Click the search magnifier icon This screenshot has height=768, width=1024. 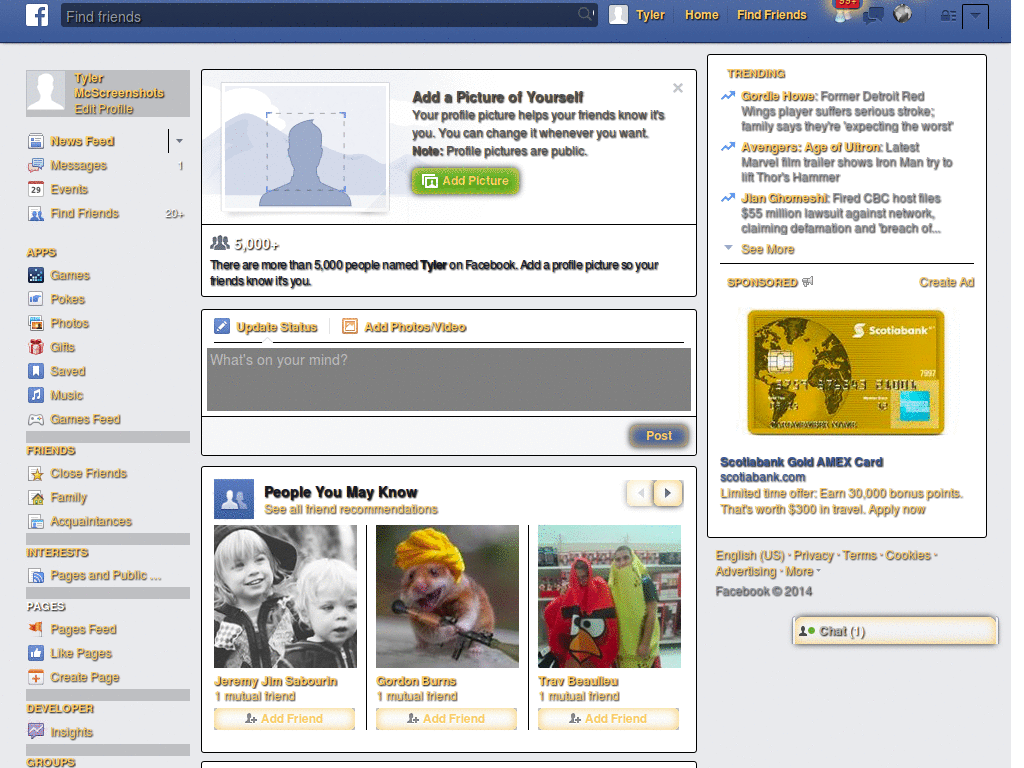[585, 14]
